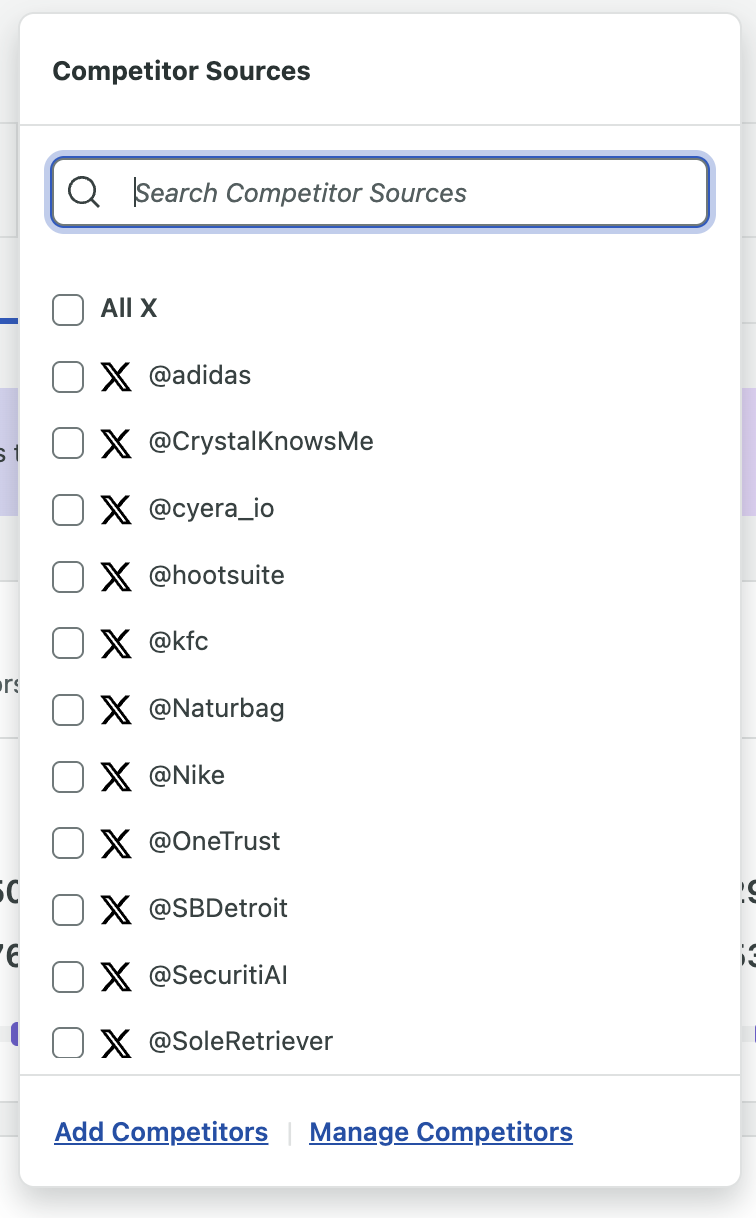Click the X logo beside @OneTrust
The height and width of the screenshot is (1218, 756).
[117, 842]
